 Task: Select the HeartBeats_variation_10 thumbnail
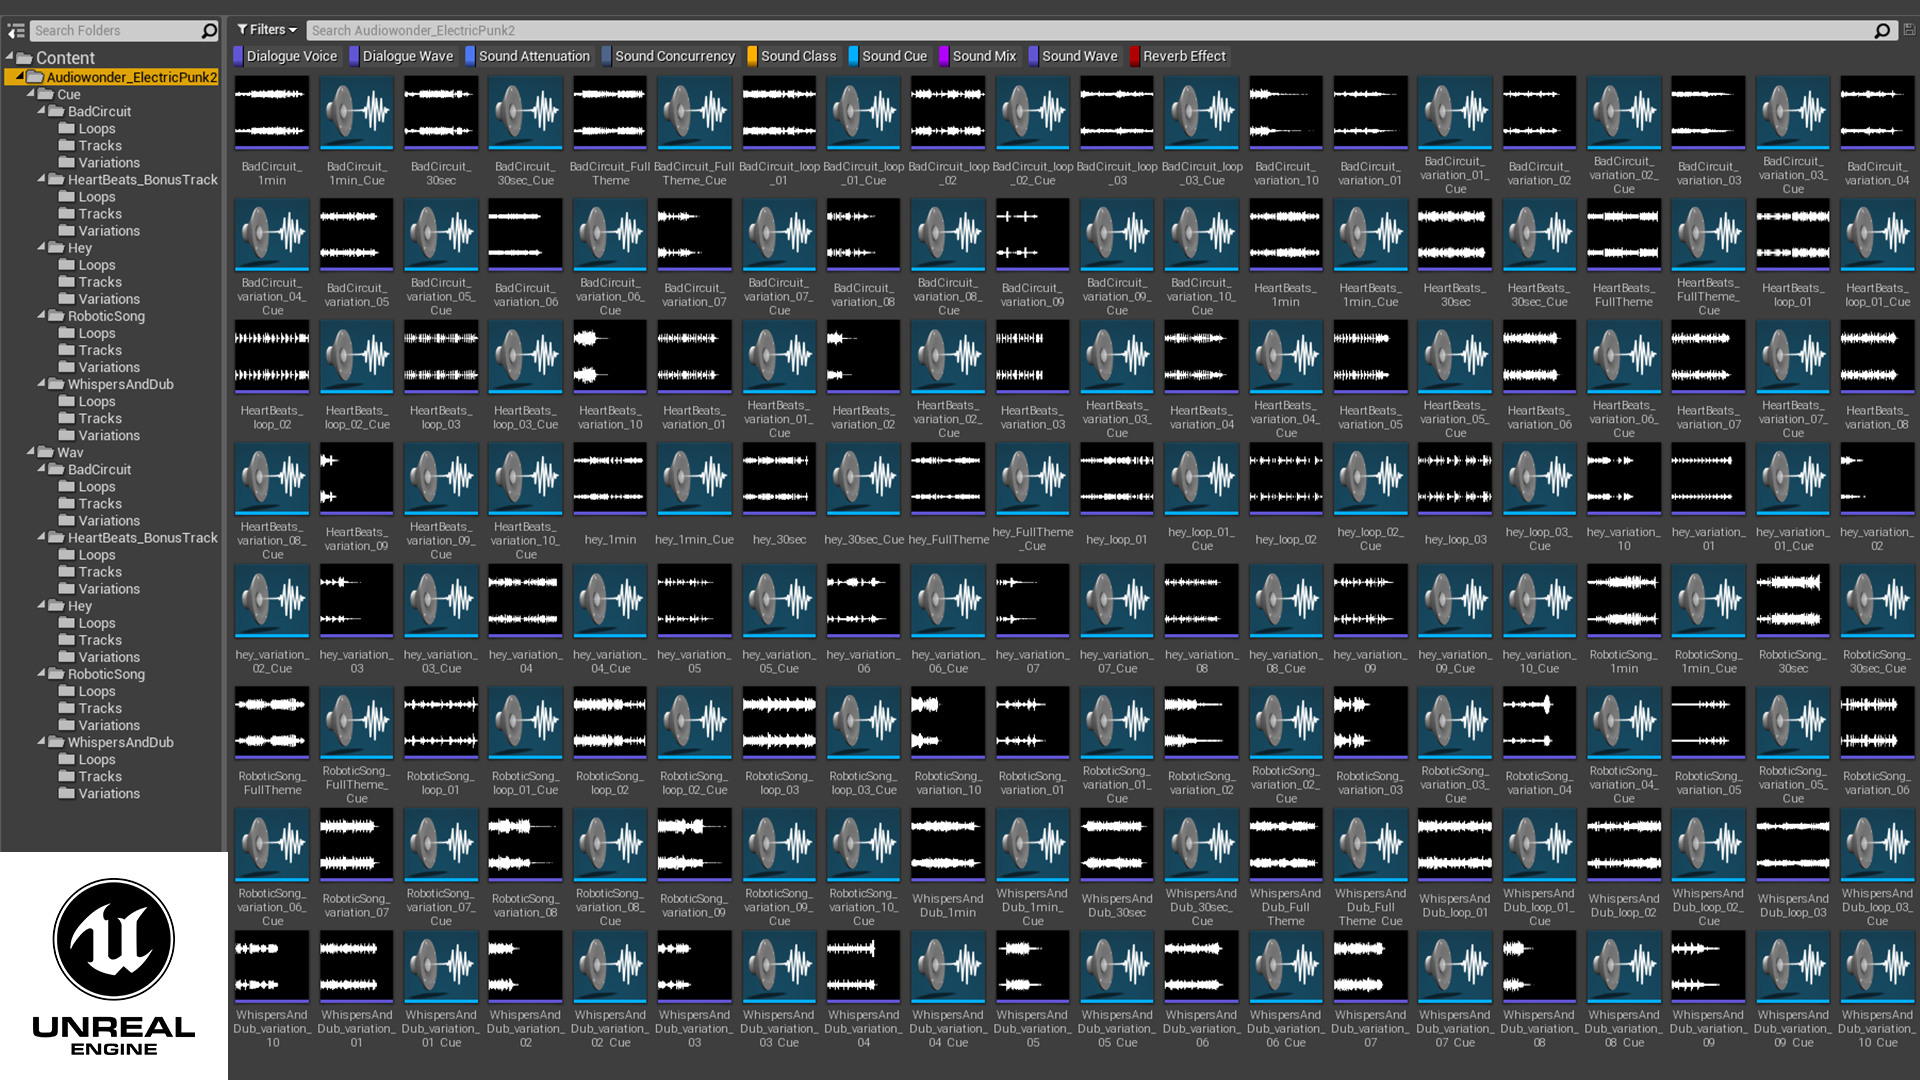click(610, 357)
